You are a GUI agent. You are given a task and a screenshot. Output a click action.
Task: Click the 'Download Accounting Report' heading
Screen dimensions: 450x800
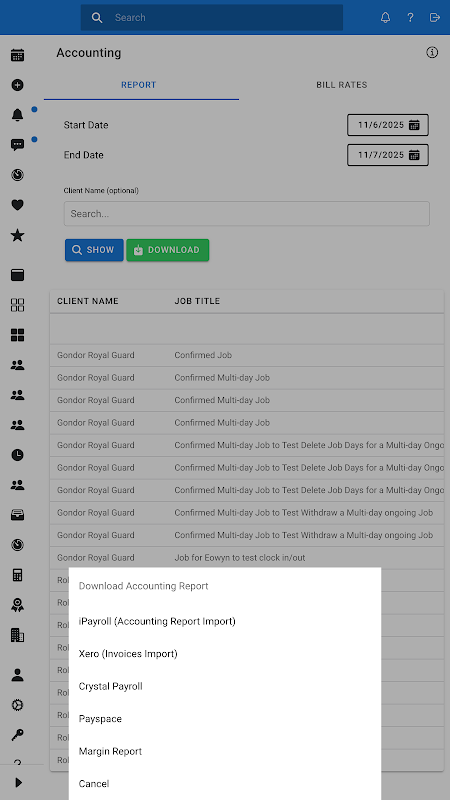(x=143, y=586)
